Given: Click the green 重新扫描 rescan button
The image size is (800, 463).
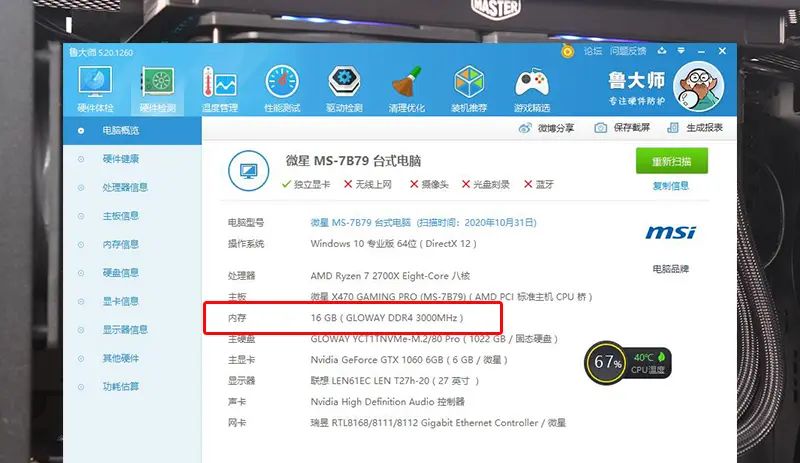Looking at the screenshot, I should pos(671,161).
